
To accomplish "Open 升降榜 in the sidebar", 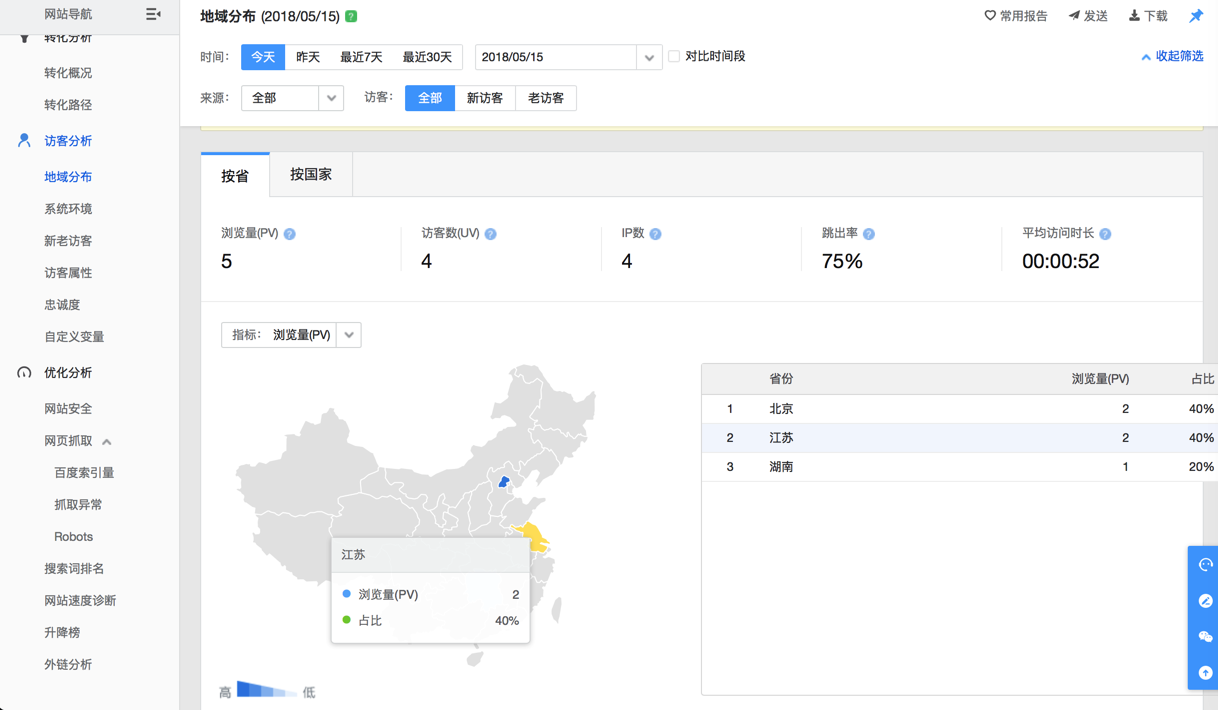I will click(x=62, y=633).
